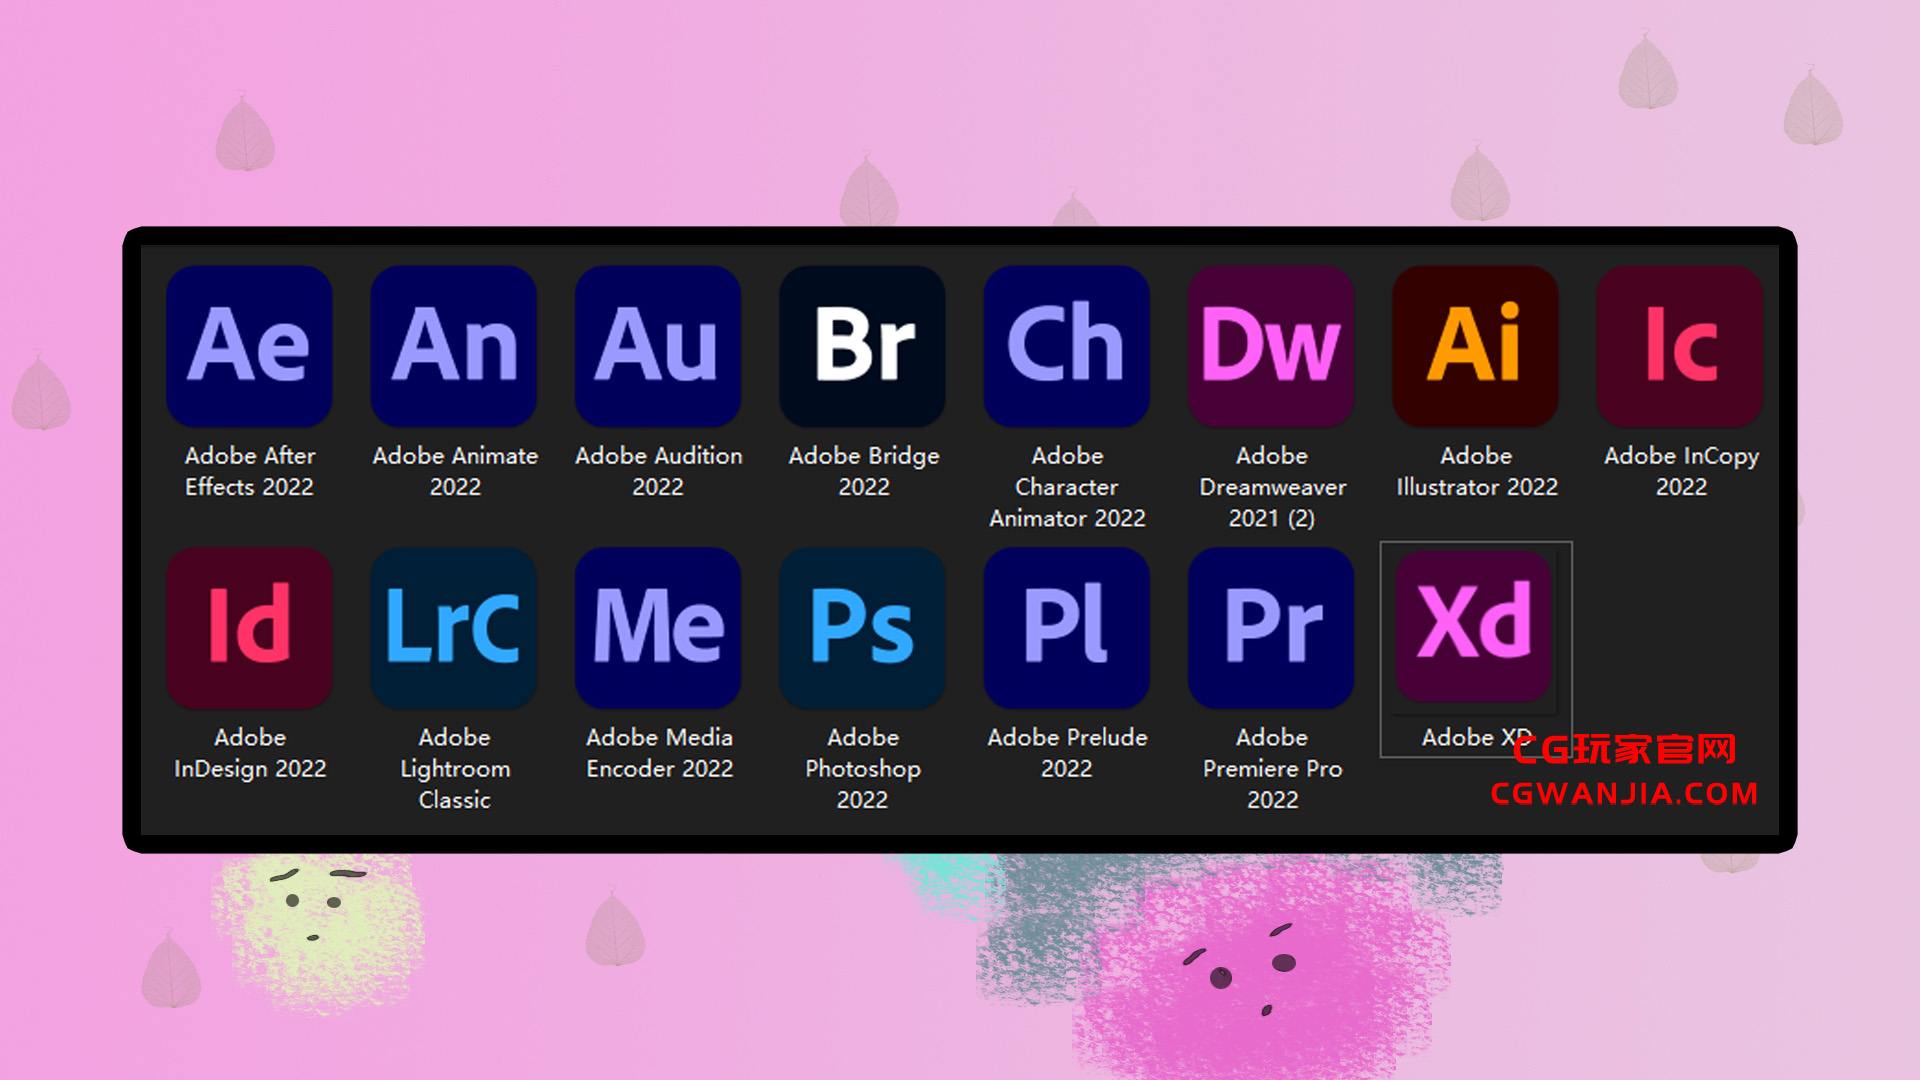The height and width of the screenshot is (1080, 1920).
Task: Select the Adobe Prelude 2022 icon
Action: (x=1067, y=628)
